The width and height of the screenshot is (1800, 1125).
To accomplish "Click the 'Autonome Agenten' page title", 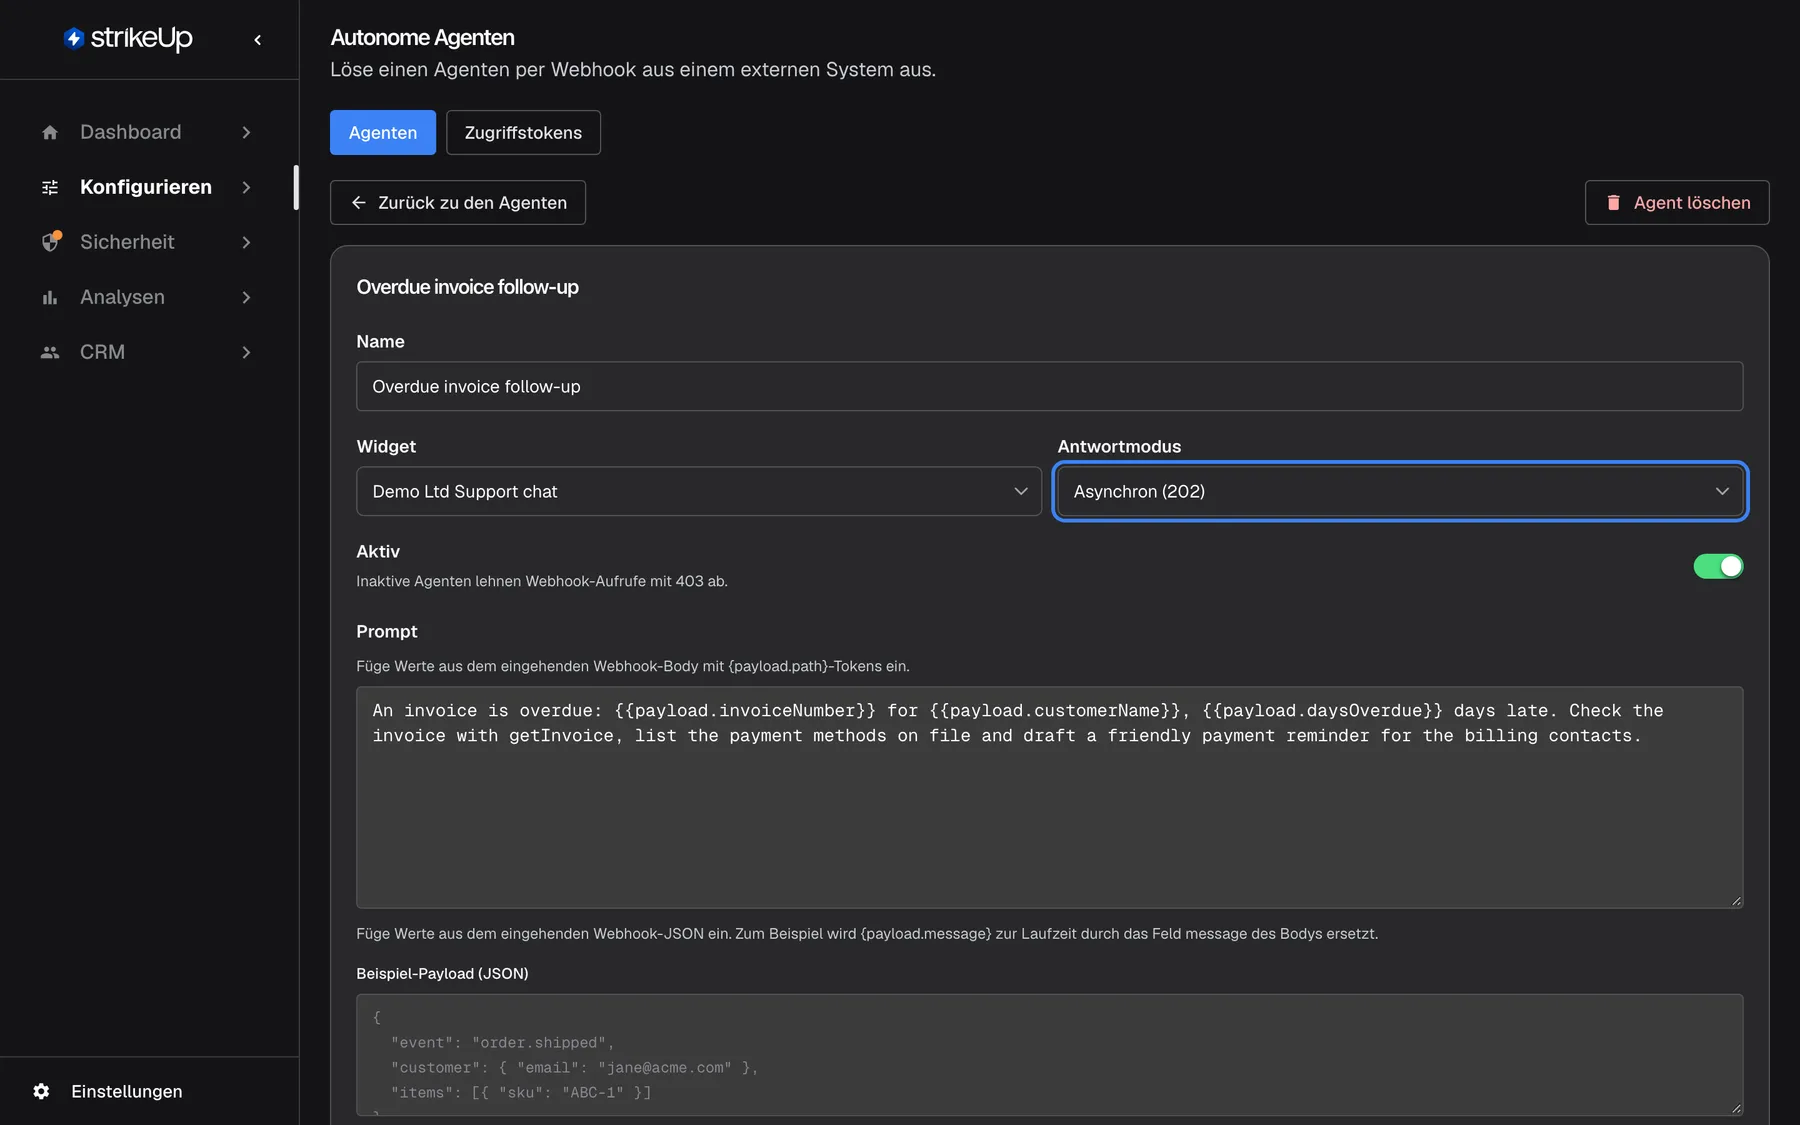I will coord(422,37).
